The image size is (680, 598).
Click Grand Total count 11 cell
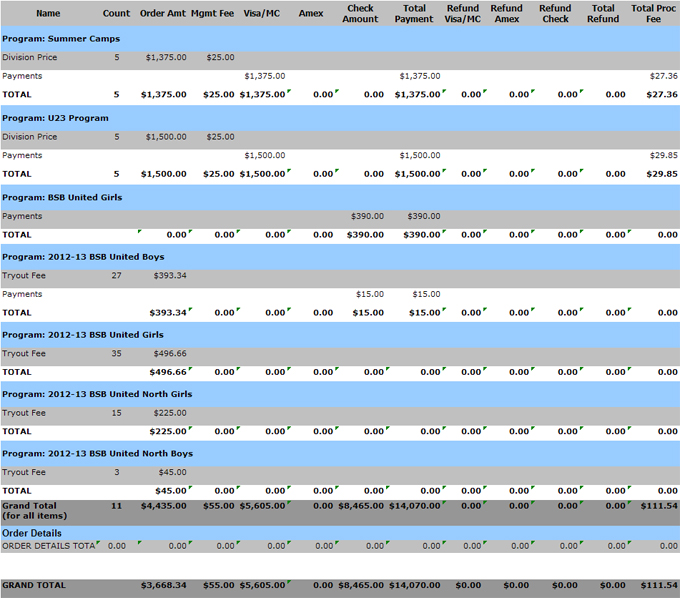[x=116, y=506]
